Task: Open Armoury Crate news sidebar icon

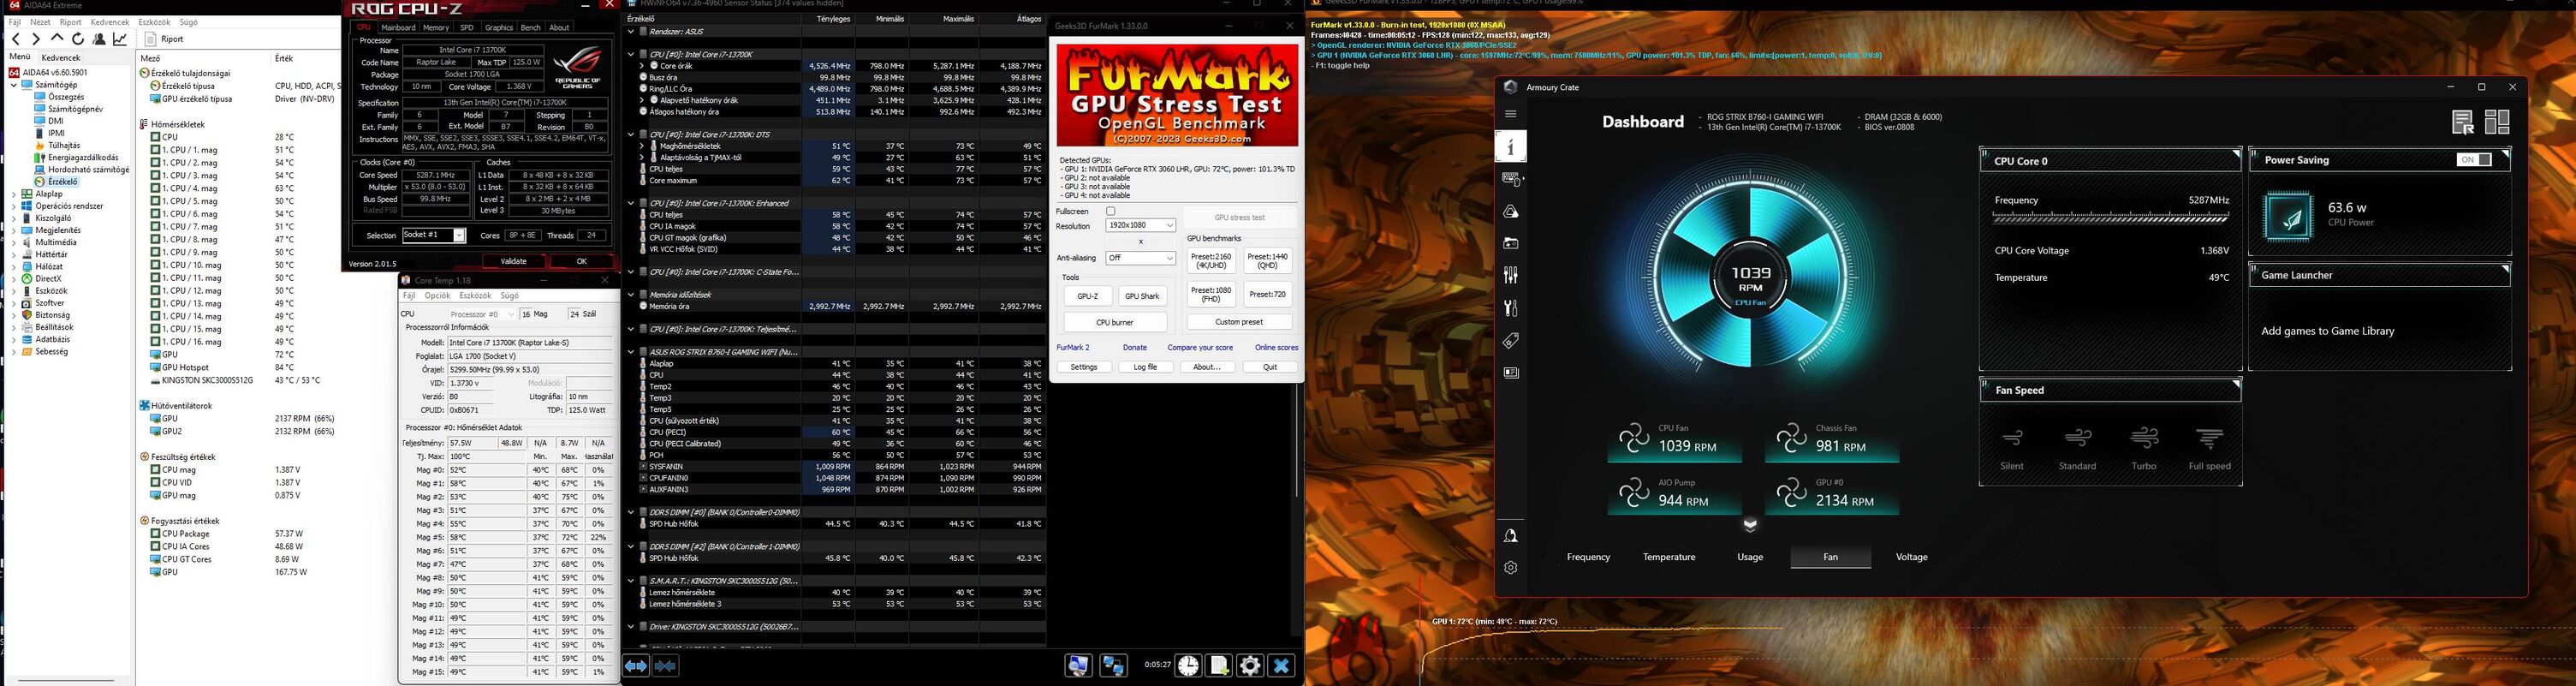Action: pos(1511,373)
